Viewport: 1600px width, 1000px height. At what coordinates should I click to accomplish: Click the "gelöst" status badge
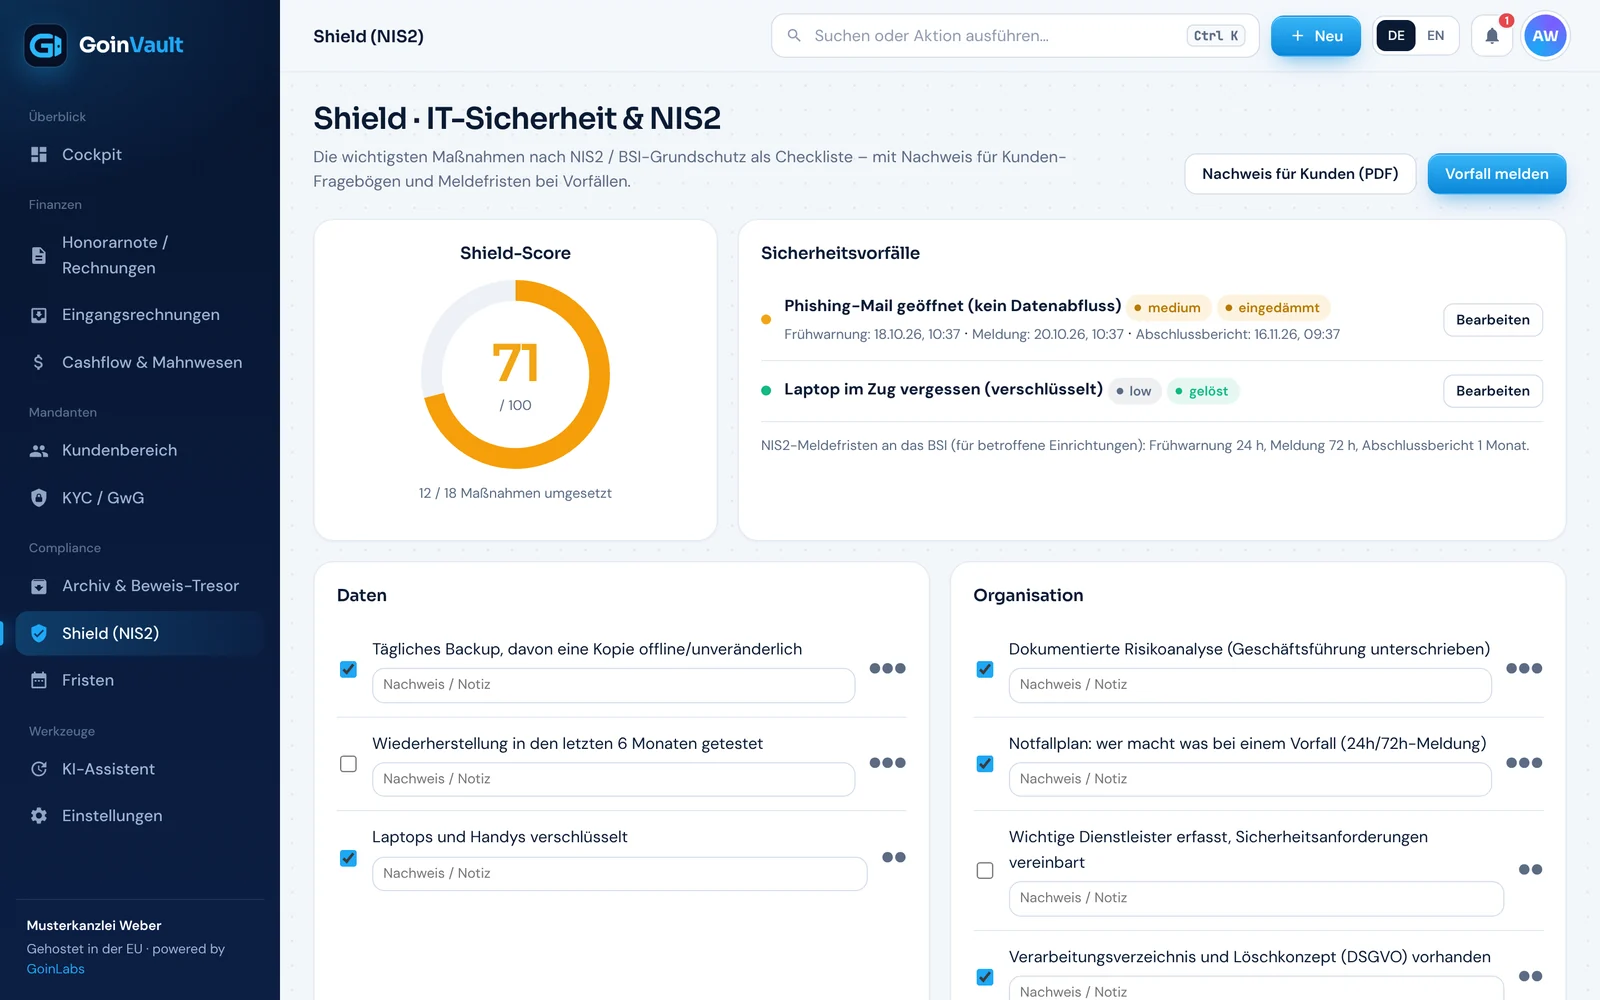1203,391
